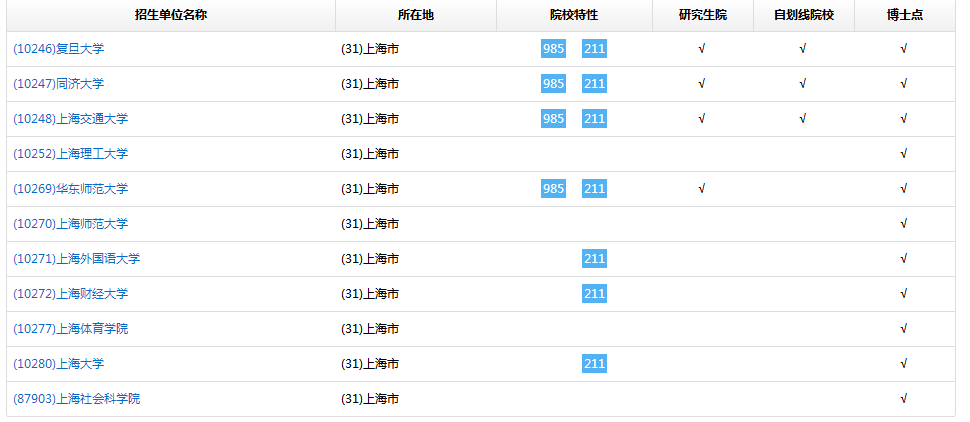Click the 211 badge for 复旦大学
The image size is (970, 422).
pos(594,49)
